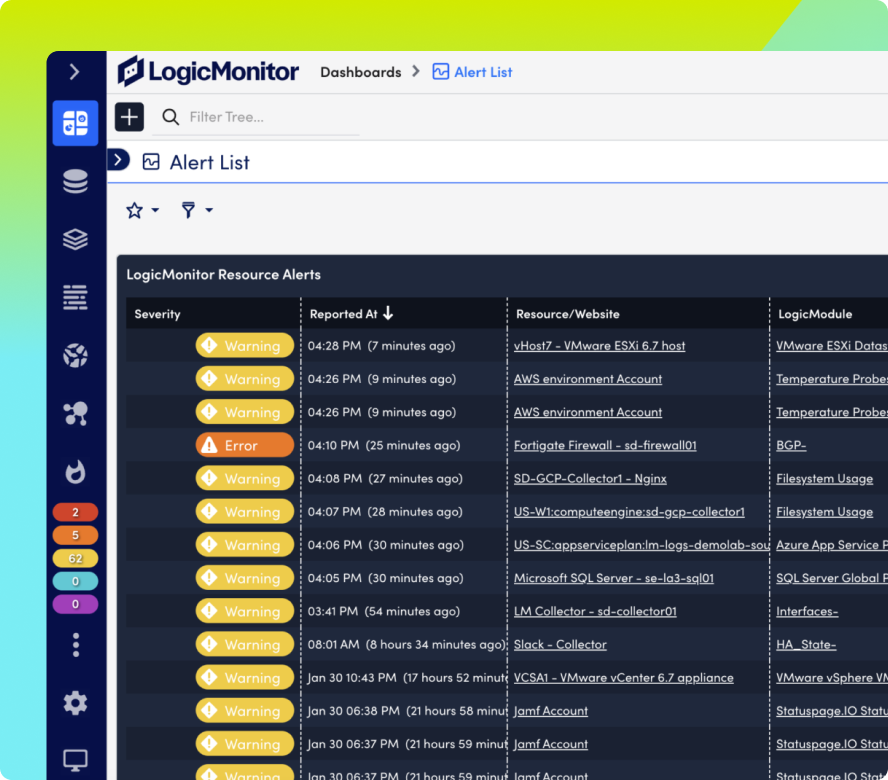The image size is (888, 780).
Task: Click the LogicMonitor logo
Action: [208, 71]
